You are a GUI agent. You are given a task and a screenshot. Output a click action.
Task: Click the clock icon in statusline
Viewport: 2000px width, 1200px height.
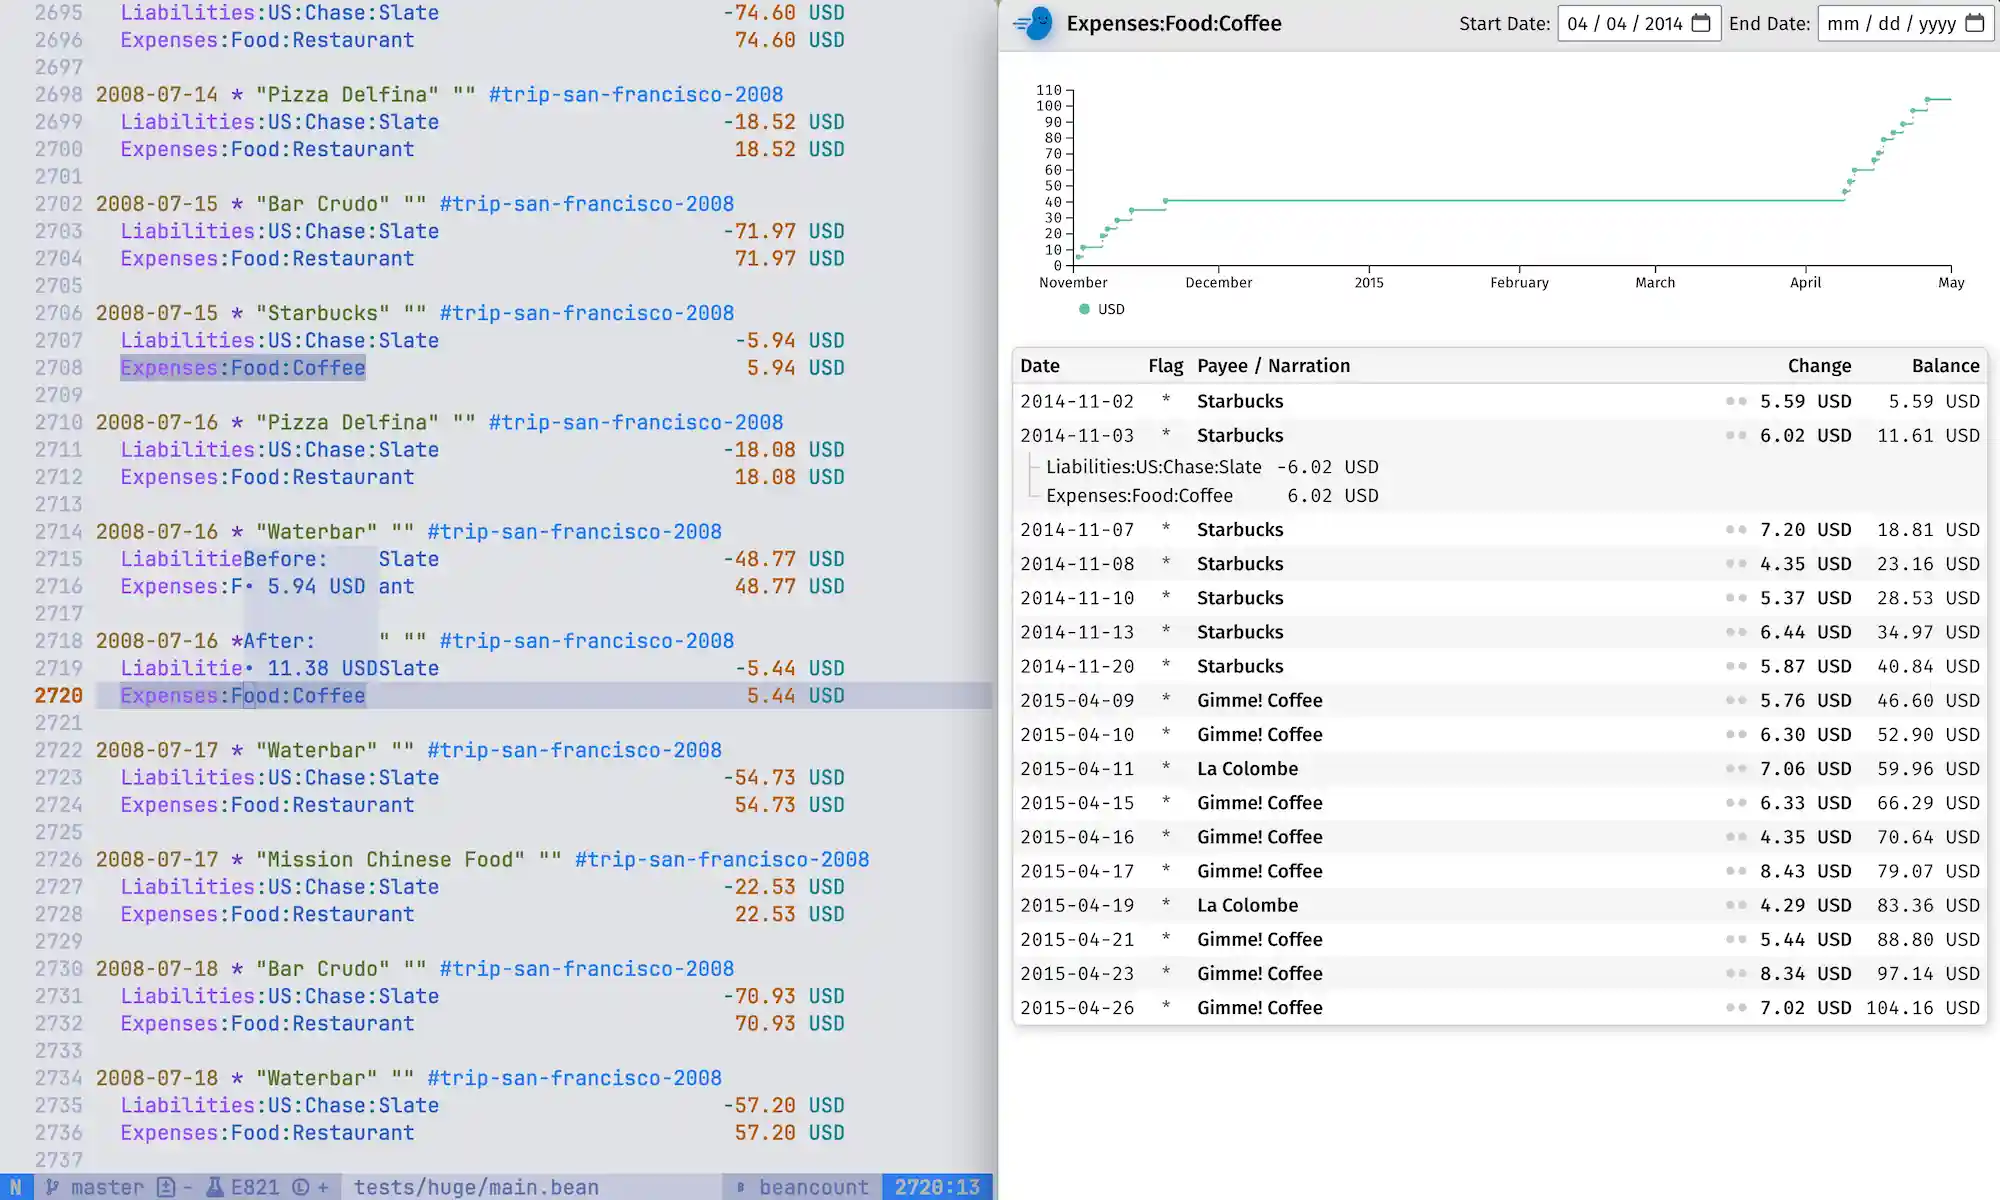pyautogui.click(x=300, y=1187)
